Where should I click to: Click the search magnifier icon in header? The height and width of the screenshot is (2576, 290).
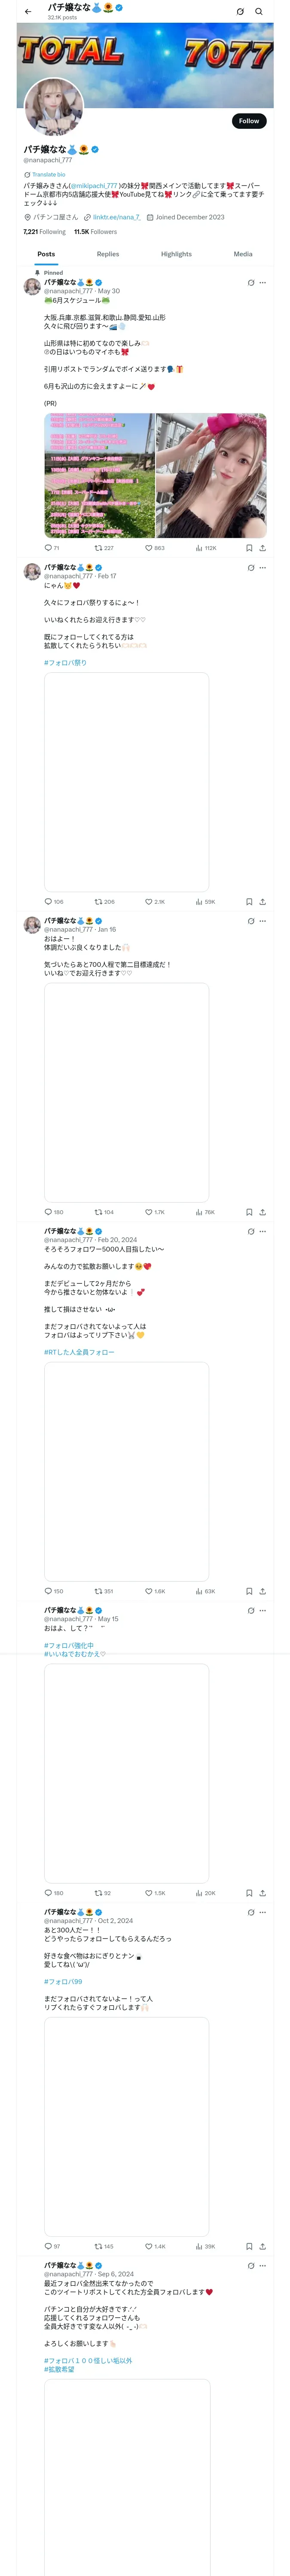tap(259, 11)
